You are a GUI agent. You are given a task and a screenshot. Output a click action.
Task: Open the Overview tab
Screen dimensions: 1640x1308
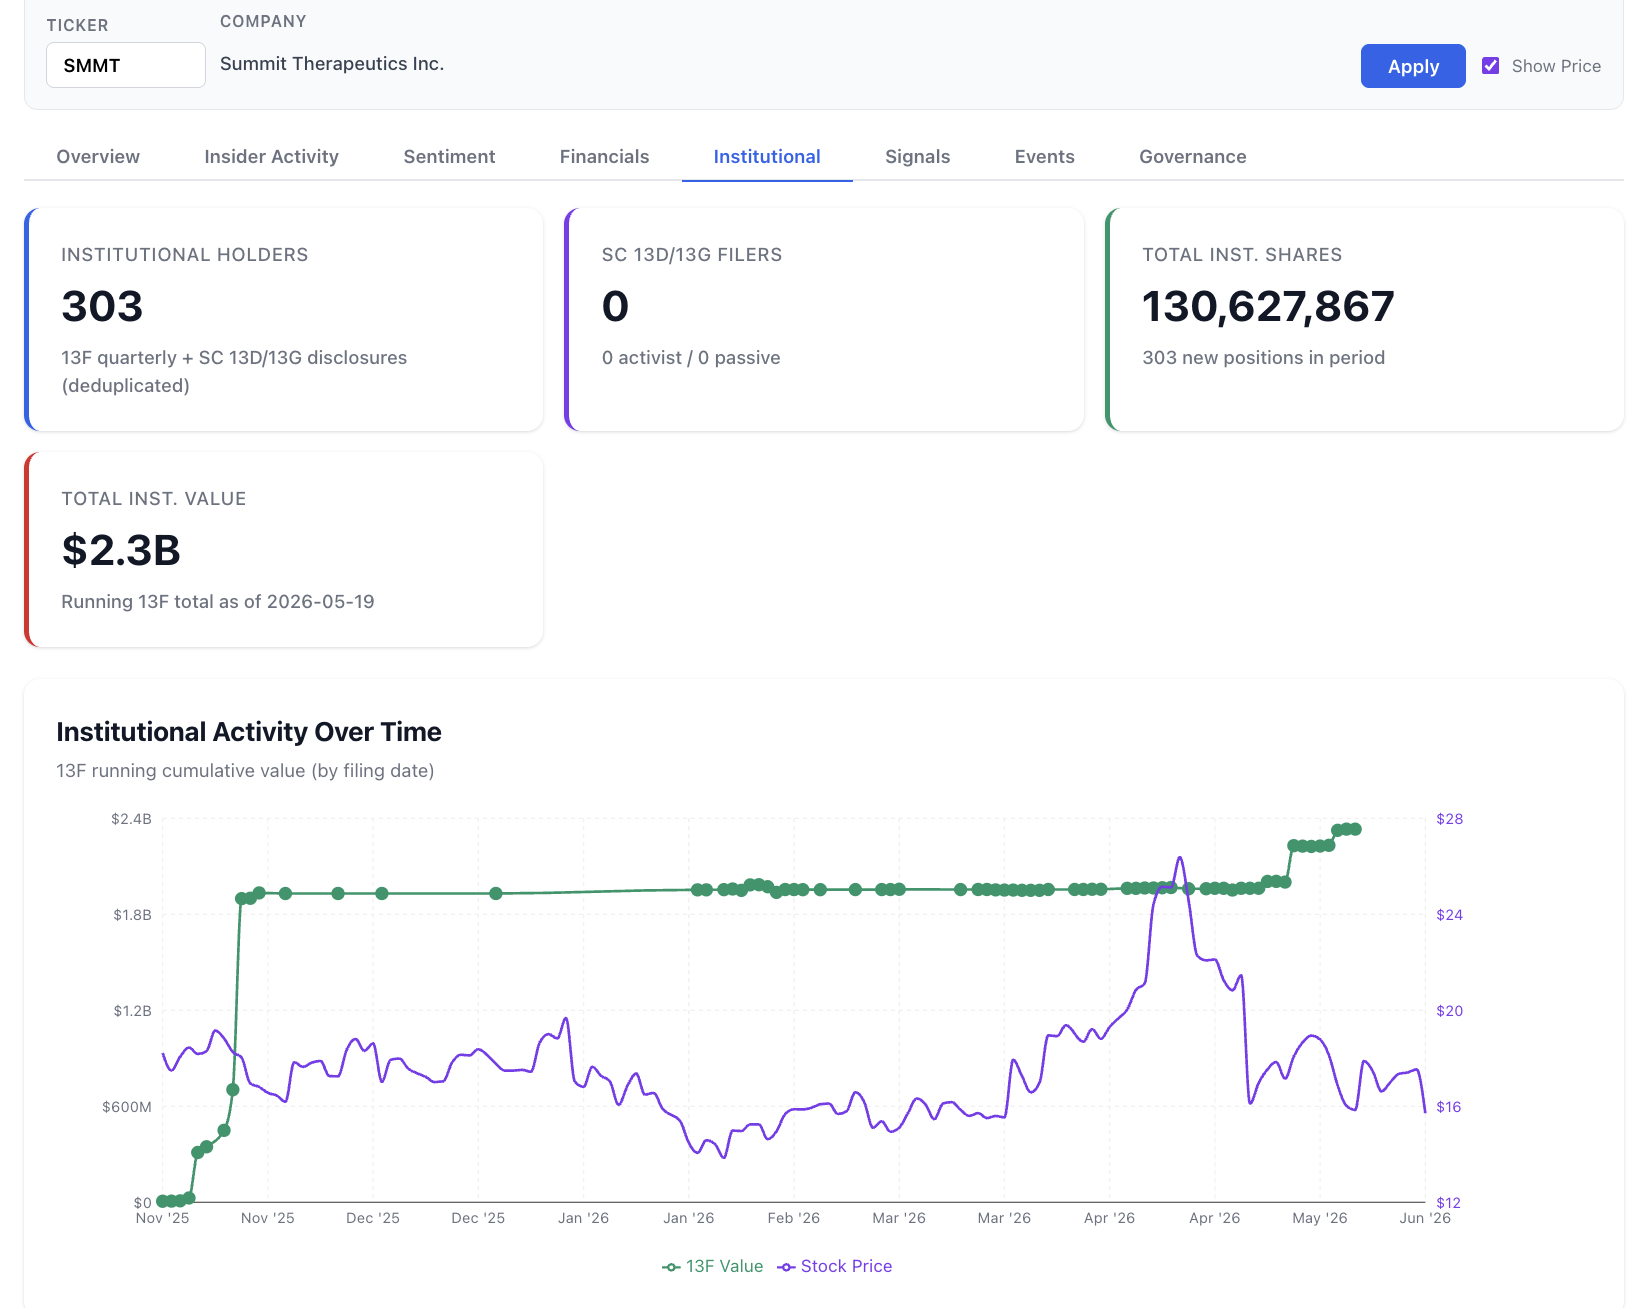98,156
